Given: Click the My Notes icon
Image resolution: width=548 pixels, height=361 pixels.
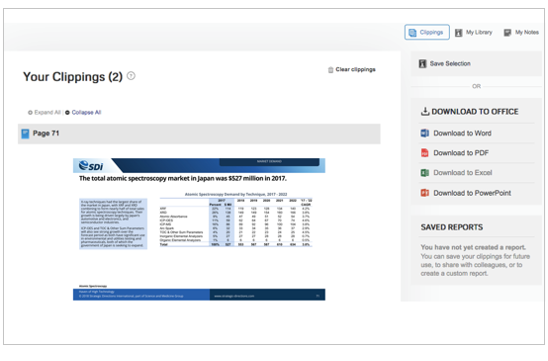Looking at the screenshot, I should click(x=507, y=33).
